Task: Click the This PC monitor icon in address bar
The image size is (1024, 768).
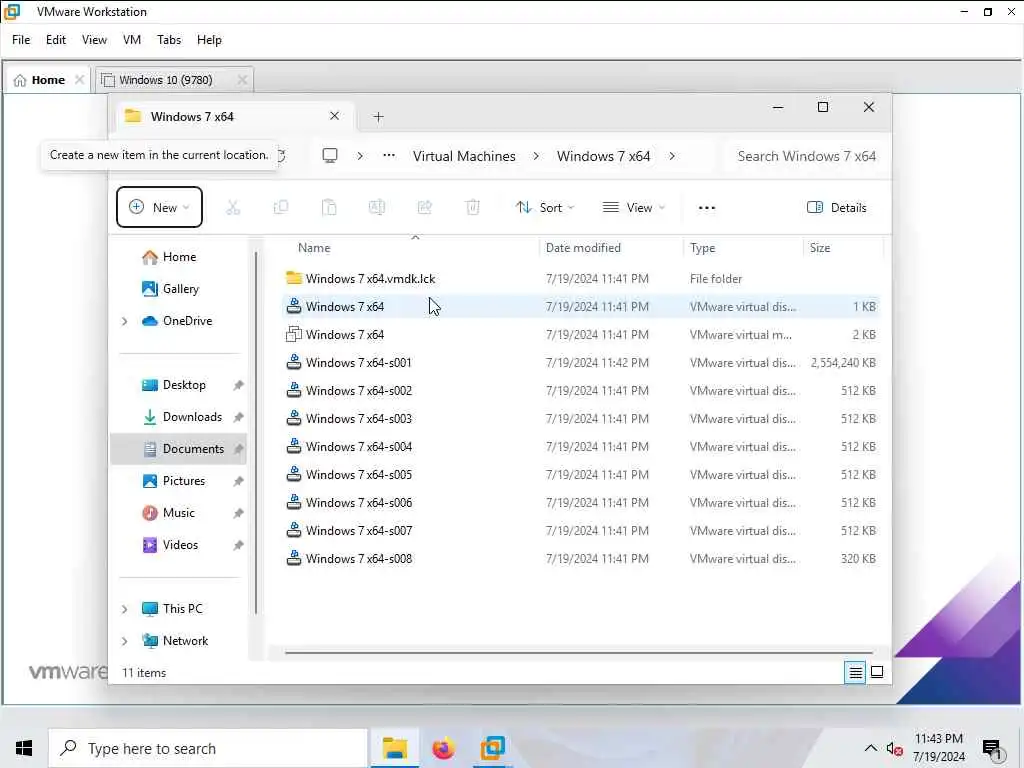Action: (x=330, y=155)
